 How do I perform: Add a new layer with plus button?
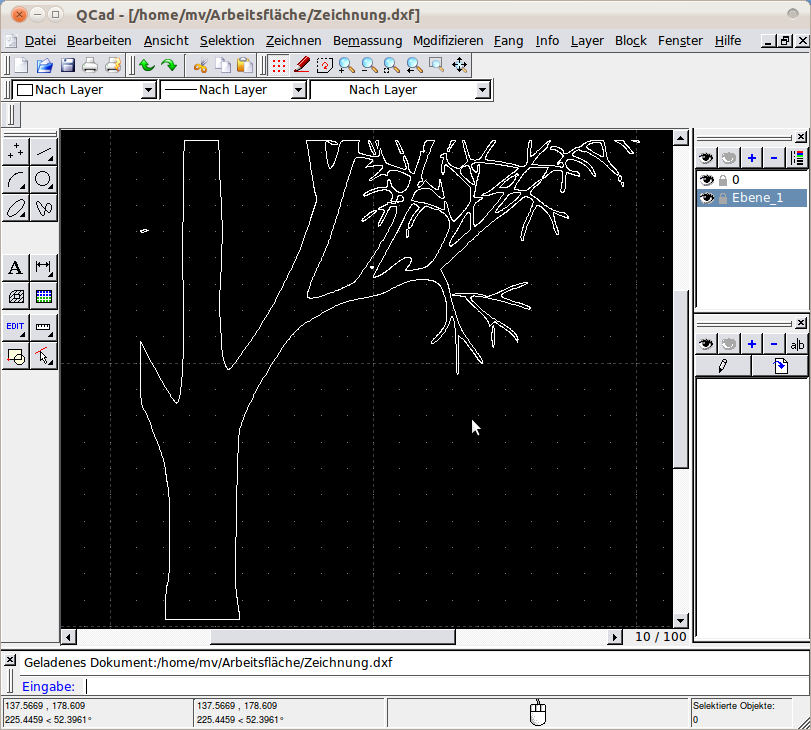pyautogui.click(x=751, y=157)
